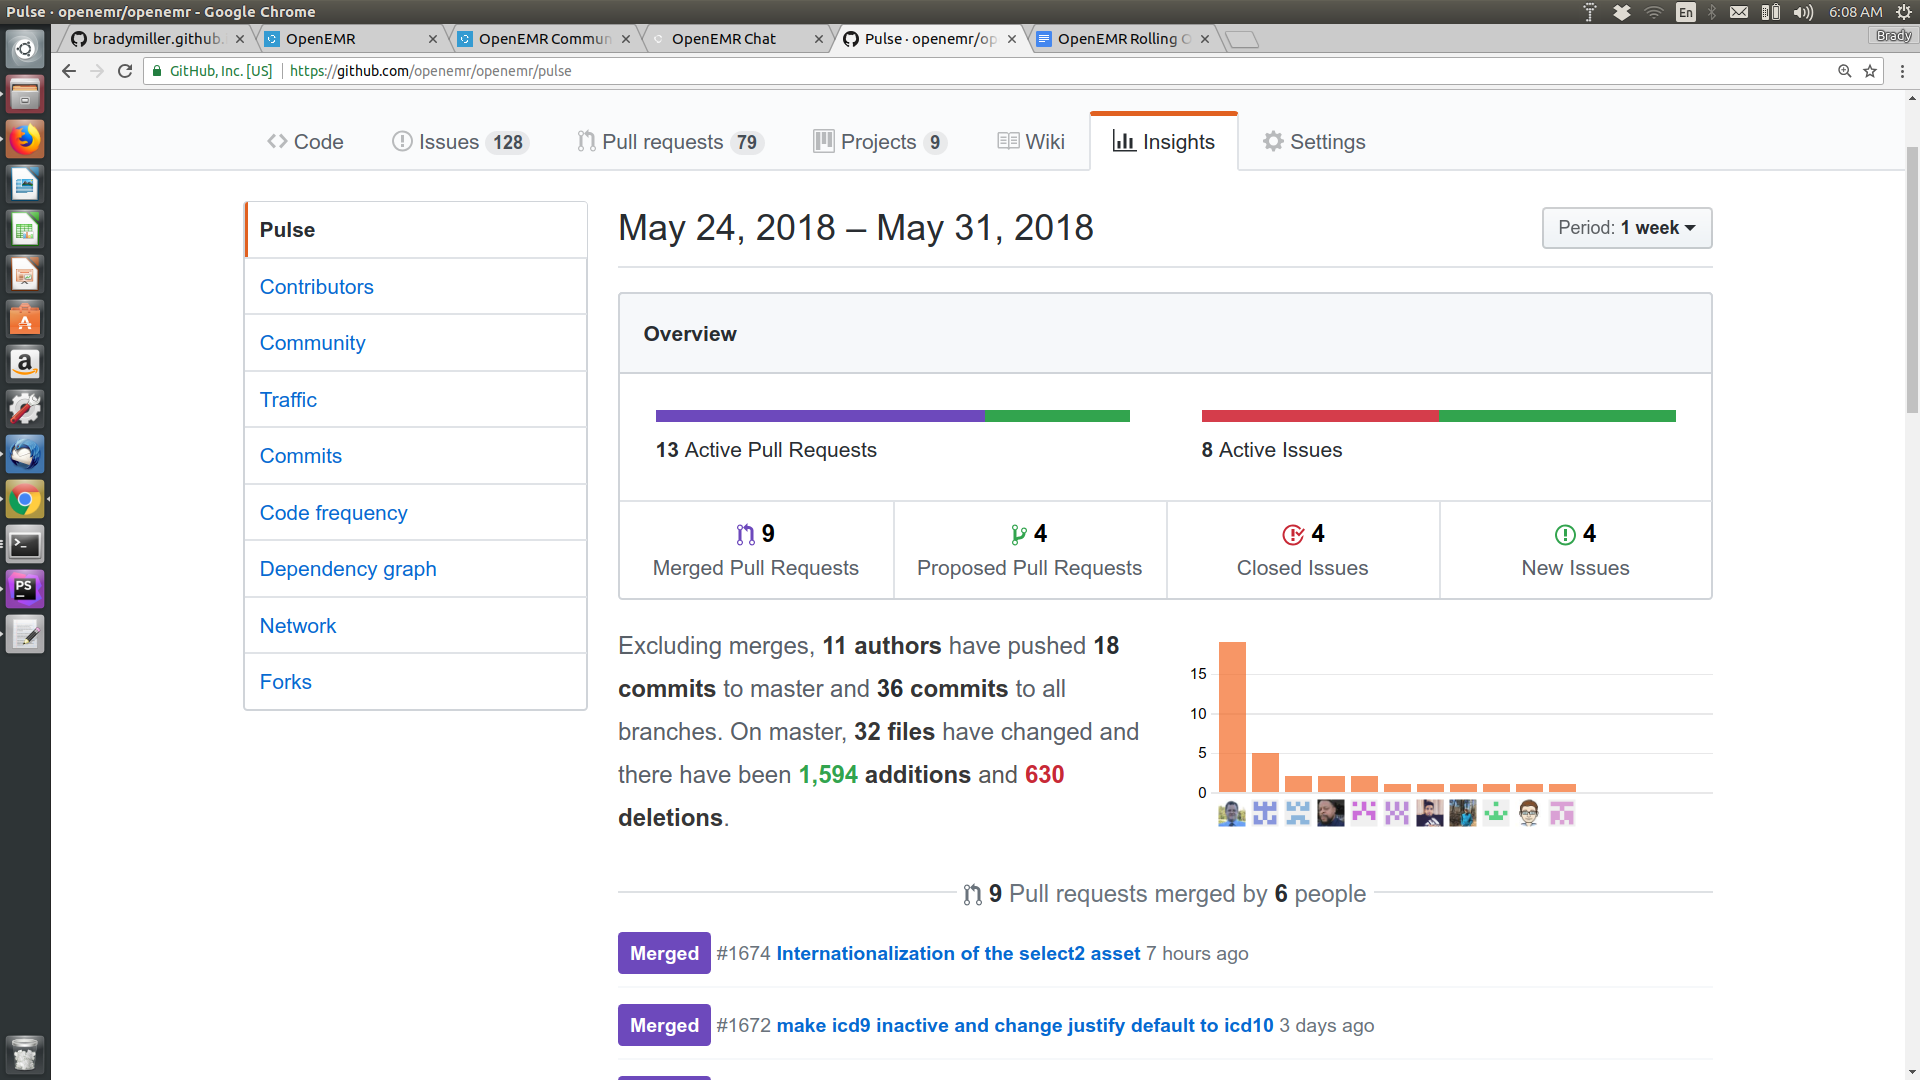Viewport: 1920px width, 1080px height.
Task: Click the bearded man avatar, fourth under the chart
Action: click(x=1331, y=813)
